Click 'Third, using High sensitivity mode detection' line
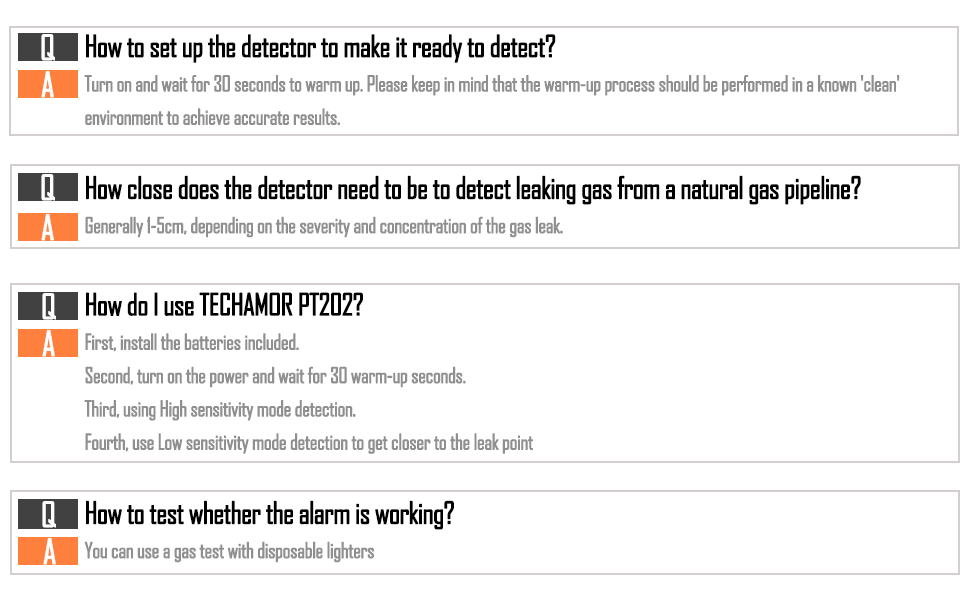 click(x=220, y=409)
